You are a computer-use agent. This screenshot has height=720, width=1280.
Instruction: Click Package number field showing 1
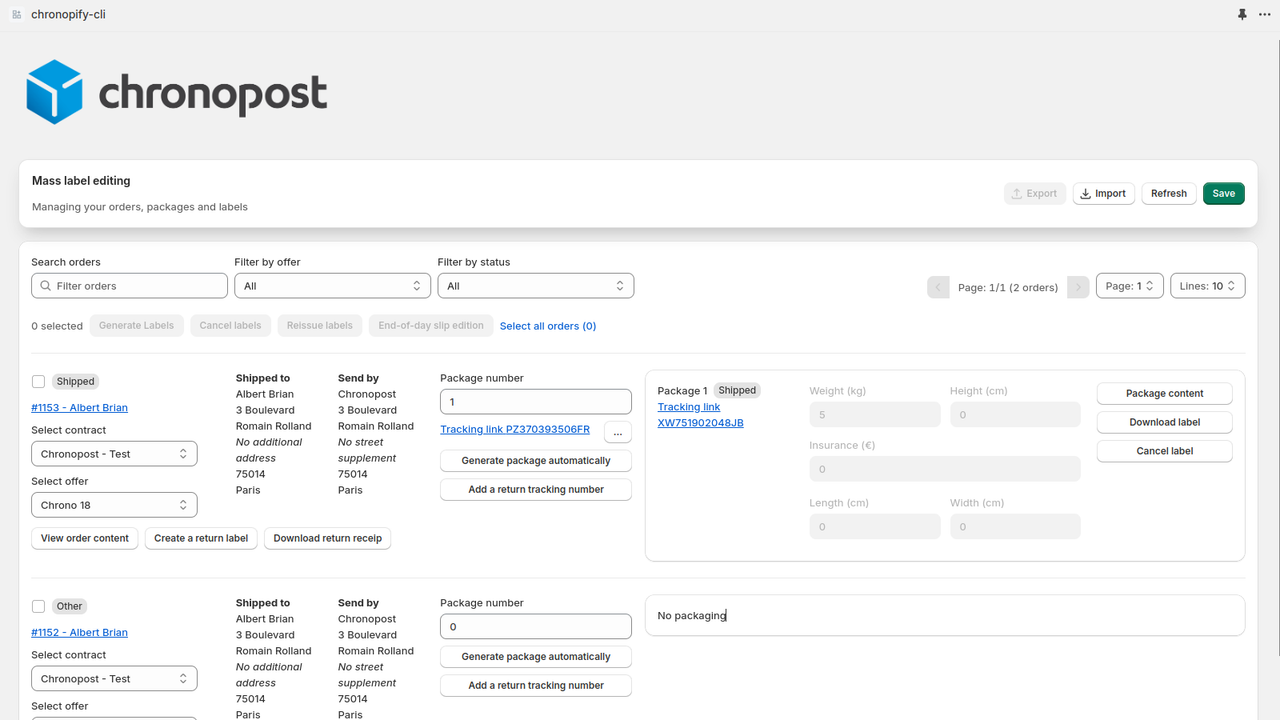(x=536, y=402)
